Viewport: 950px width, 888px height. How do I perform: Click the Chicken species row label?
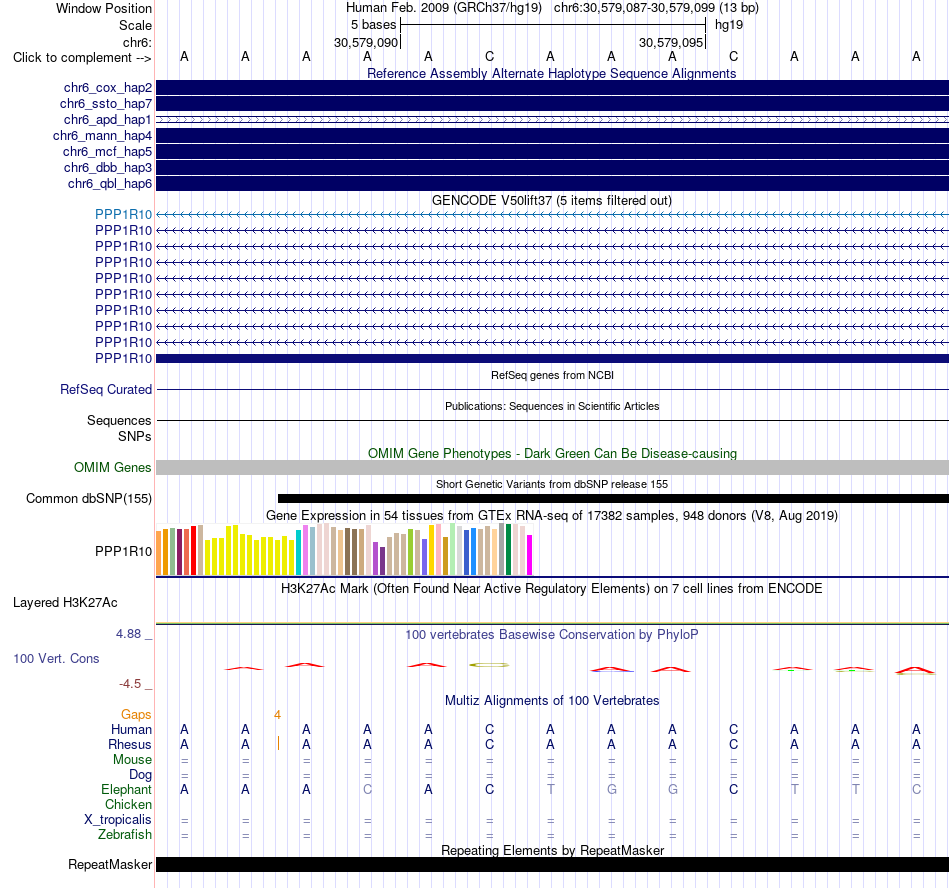pos(128,804)
